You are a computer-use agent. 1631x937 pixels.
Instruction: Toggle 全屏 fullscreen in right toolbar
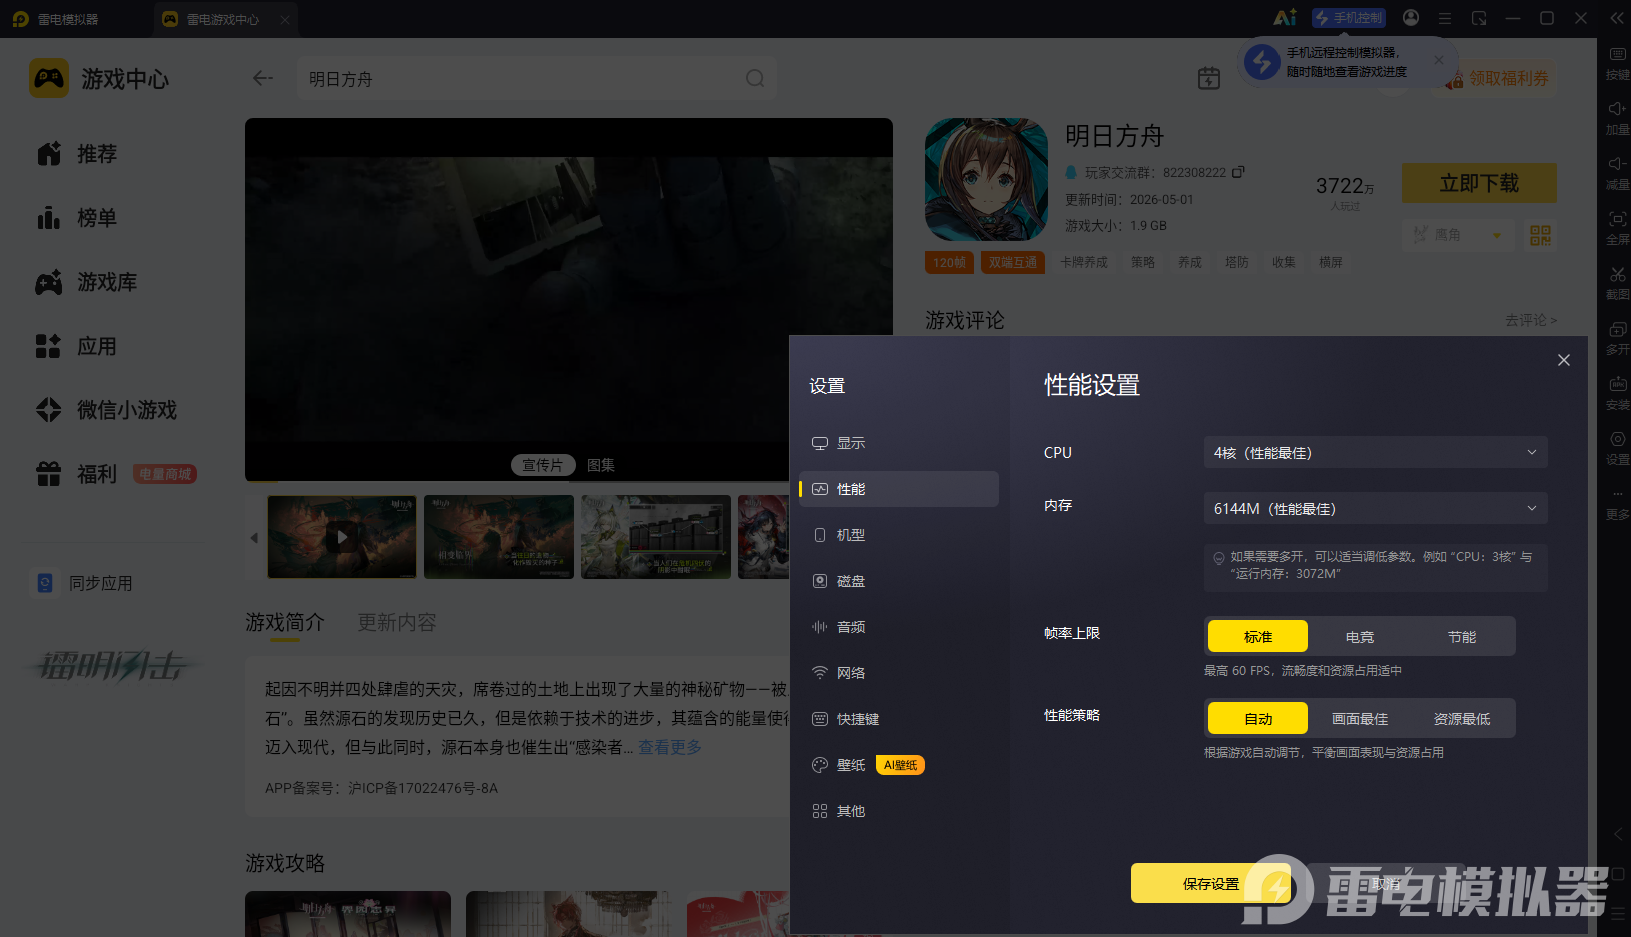pyautogui.click(x=1617, y=227)
